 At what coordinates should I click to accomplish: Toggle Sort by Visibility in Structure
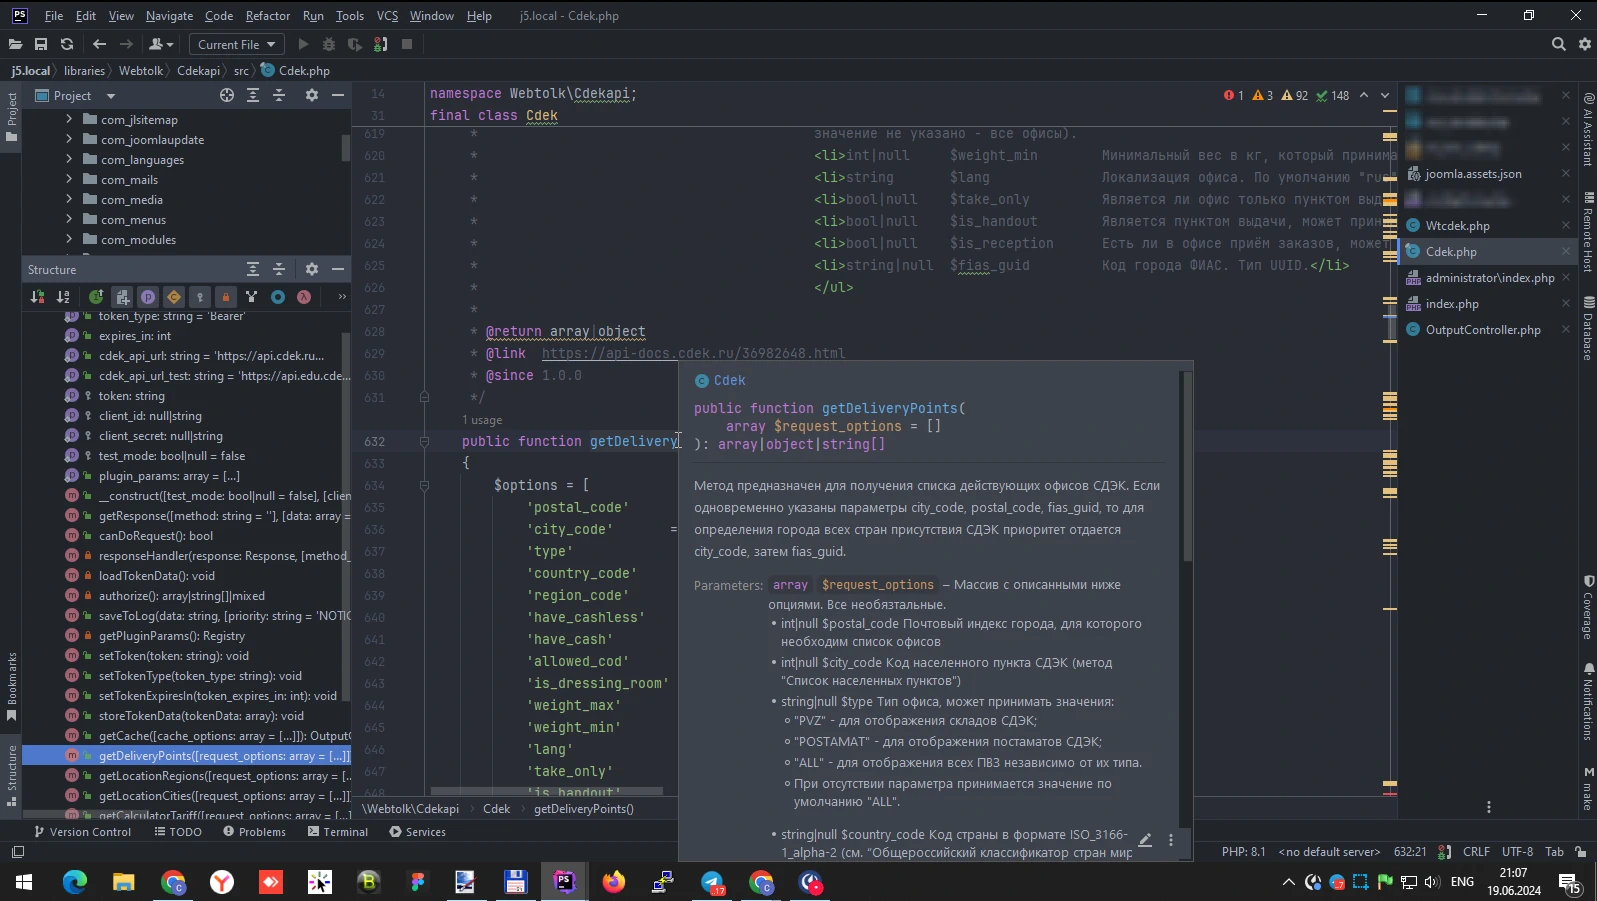37,297
